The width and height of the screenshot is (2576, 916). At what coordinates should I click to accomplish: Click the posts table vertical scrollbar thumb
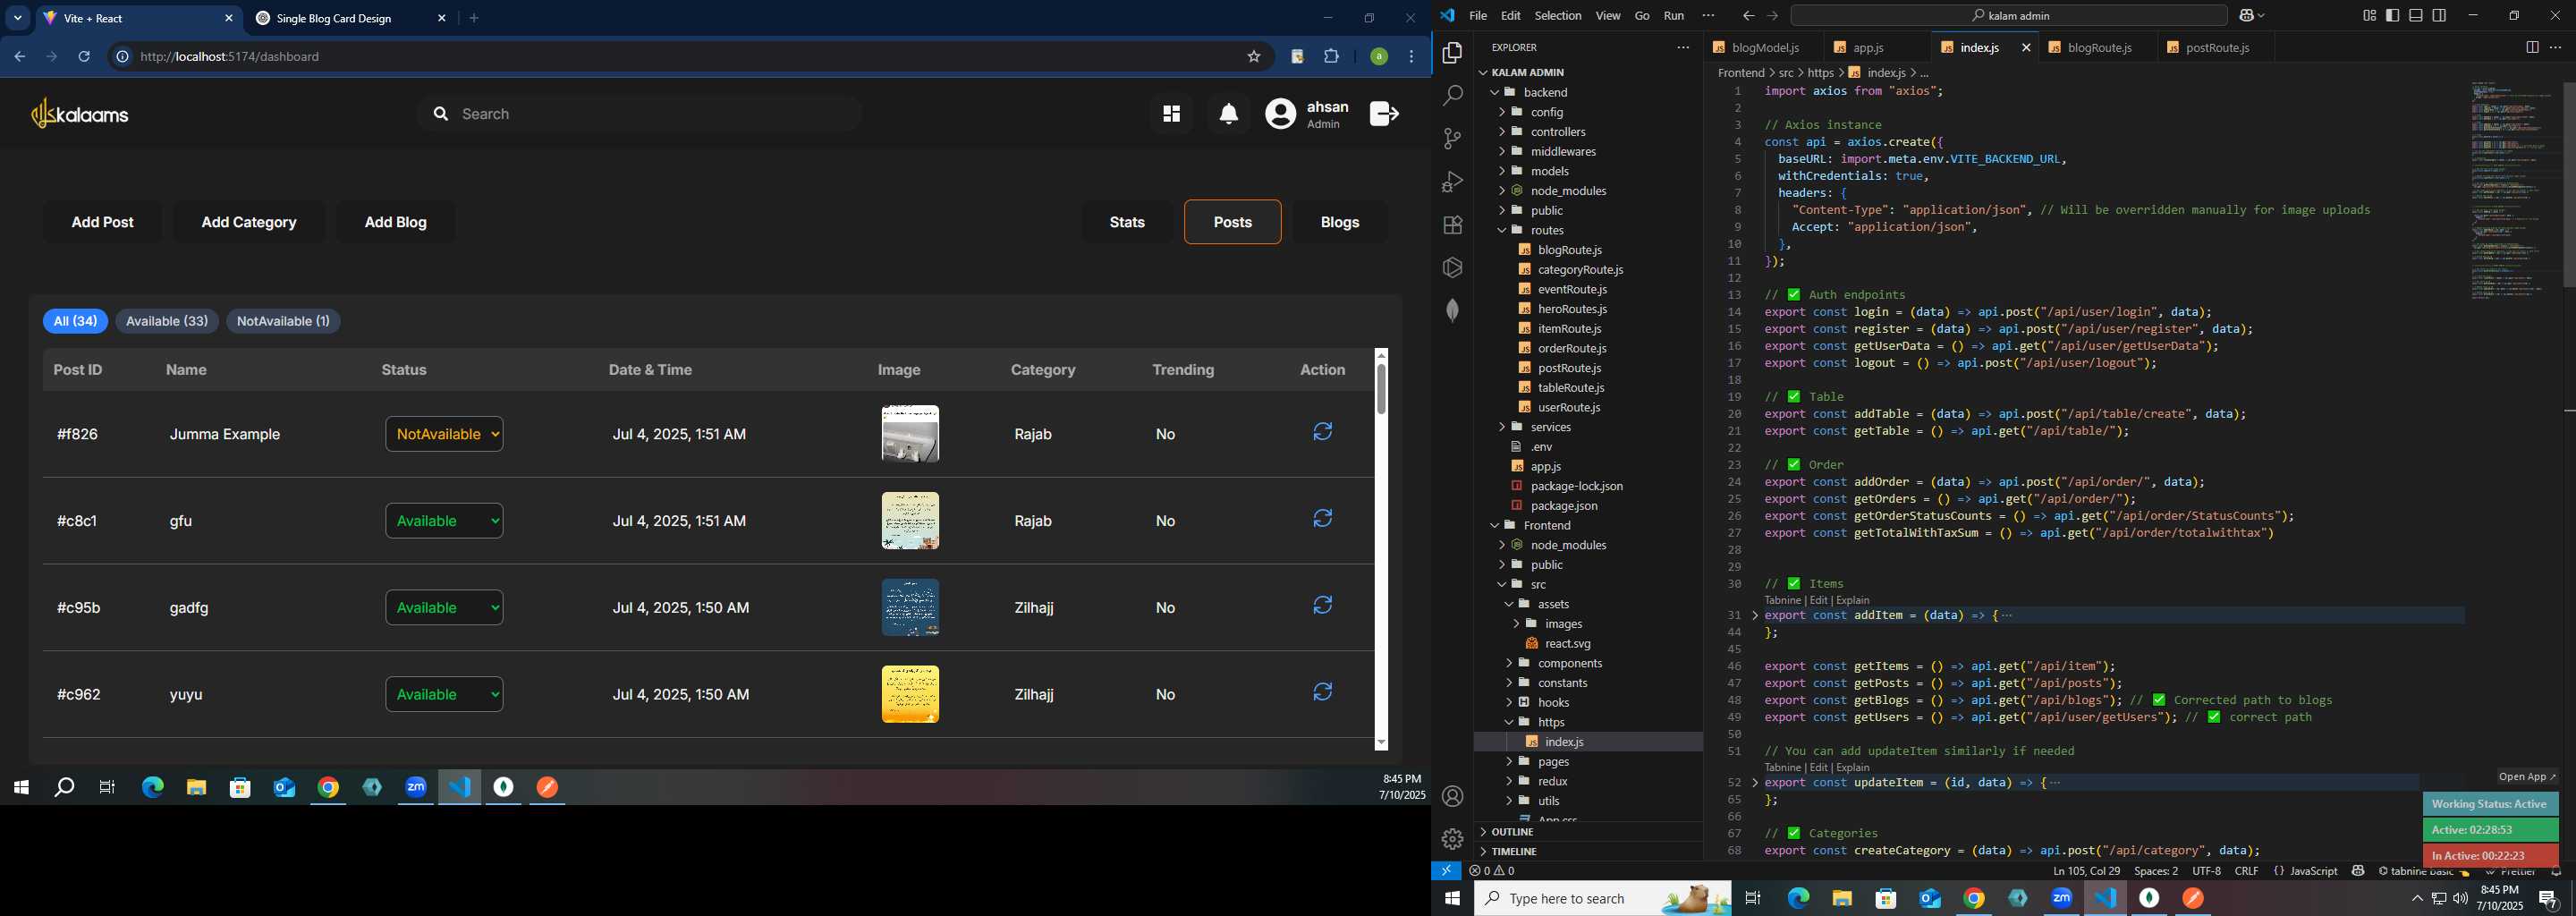(x=1381, y=389)
